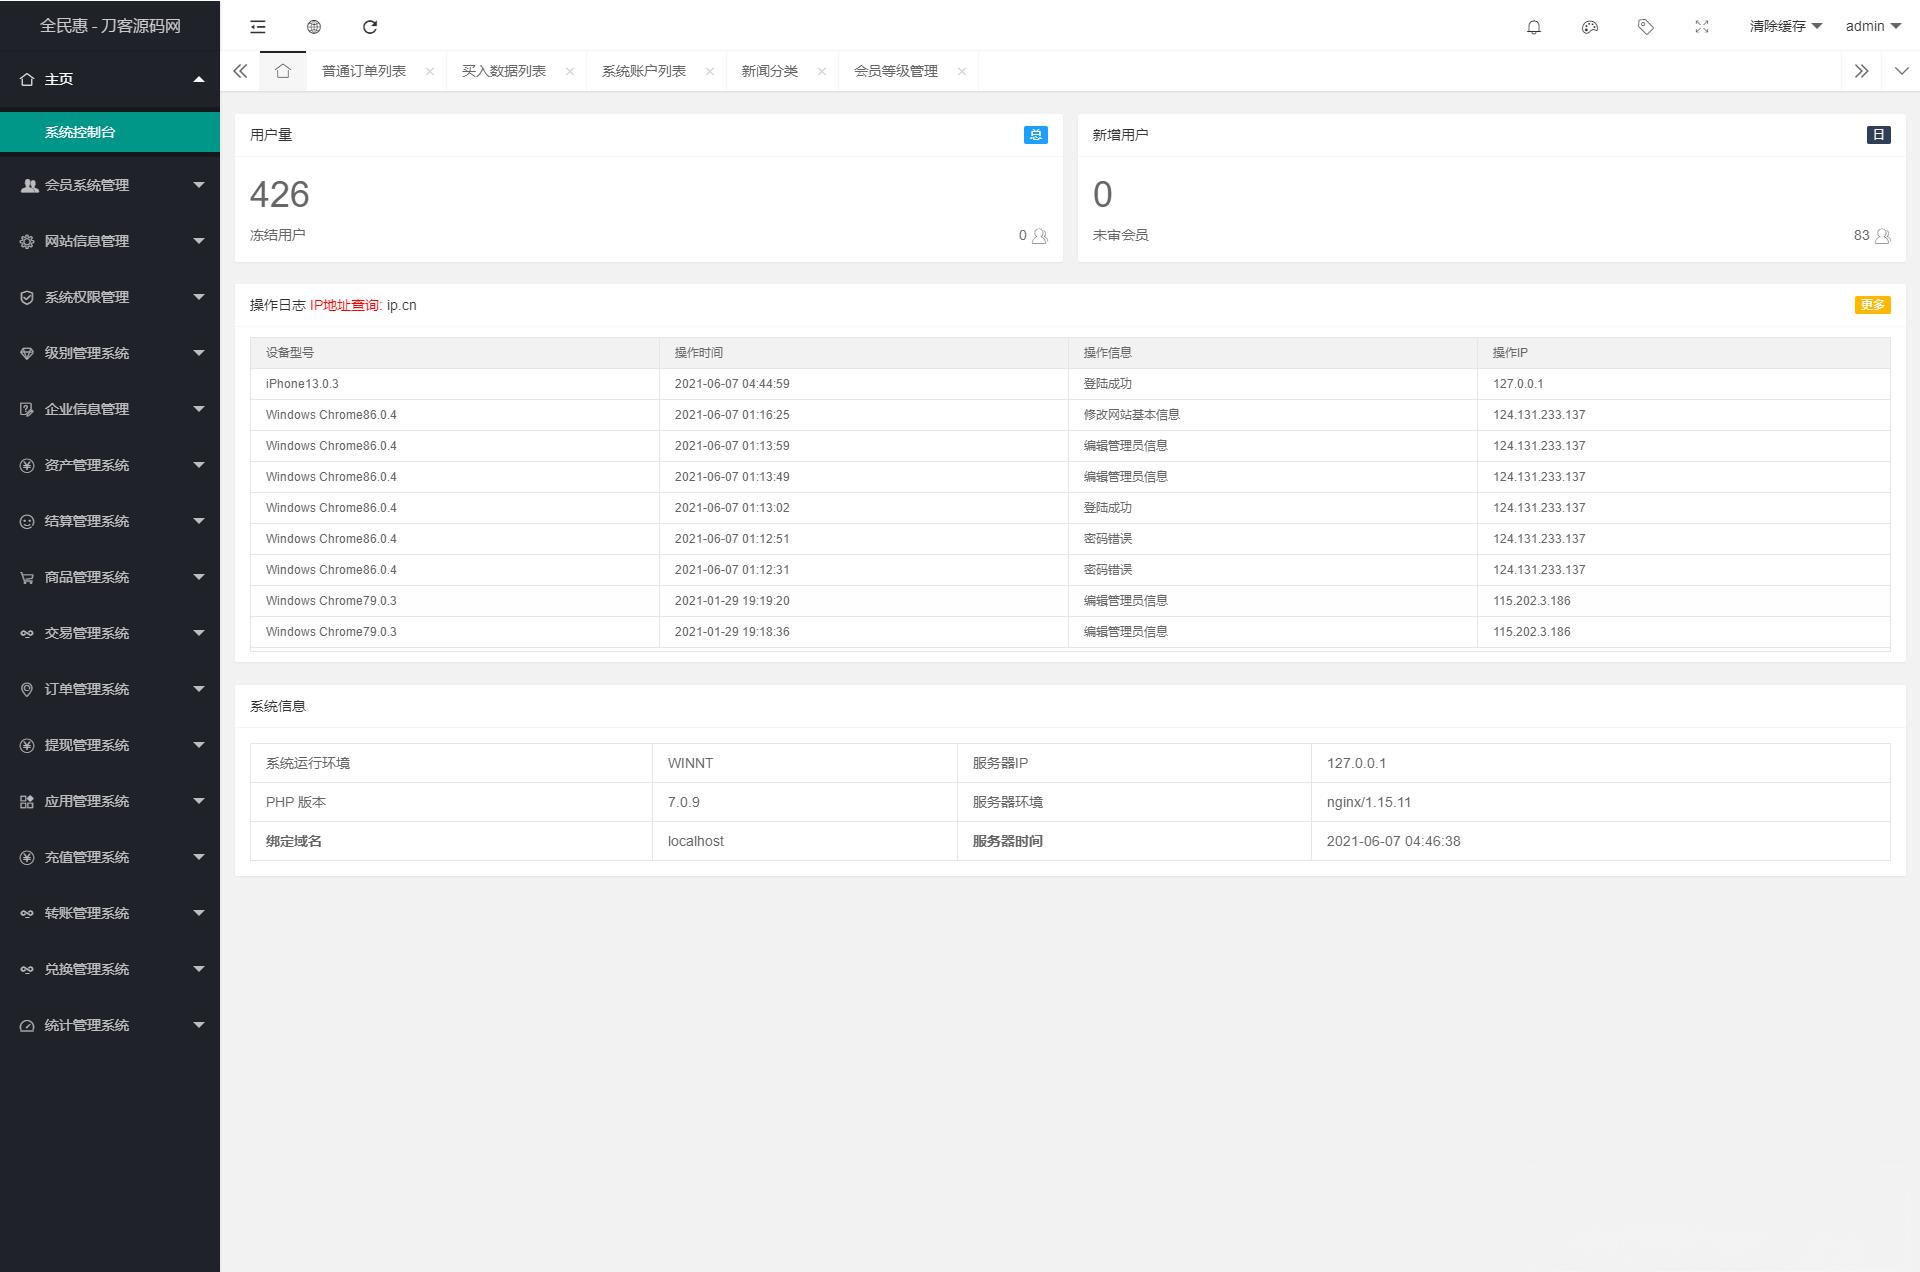Open the notification bell
1920x1272 pixels.
[1534, 27]
